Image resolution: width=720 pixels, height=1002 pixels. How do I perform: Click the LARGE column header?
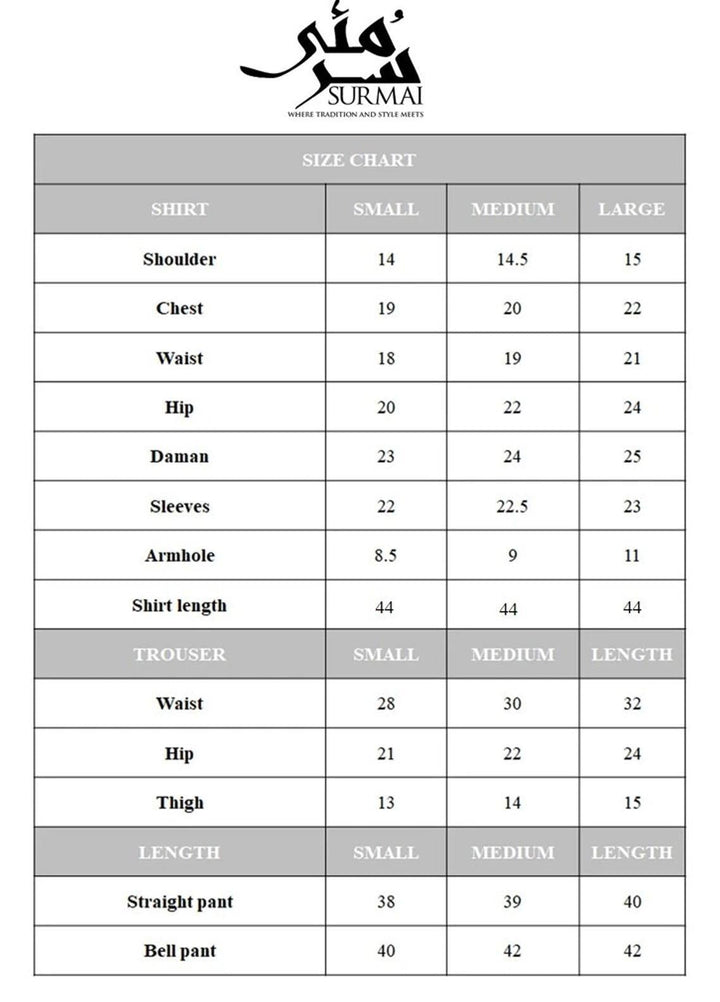click(631, 209)
